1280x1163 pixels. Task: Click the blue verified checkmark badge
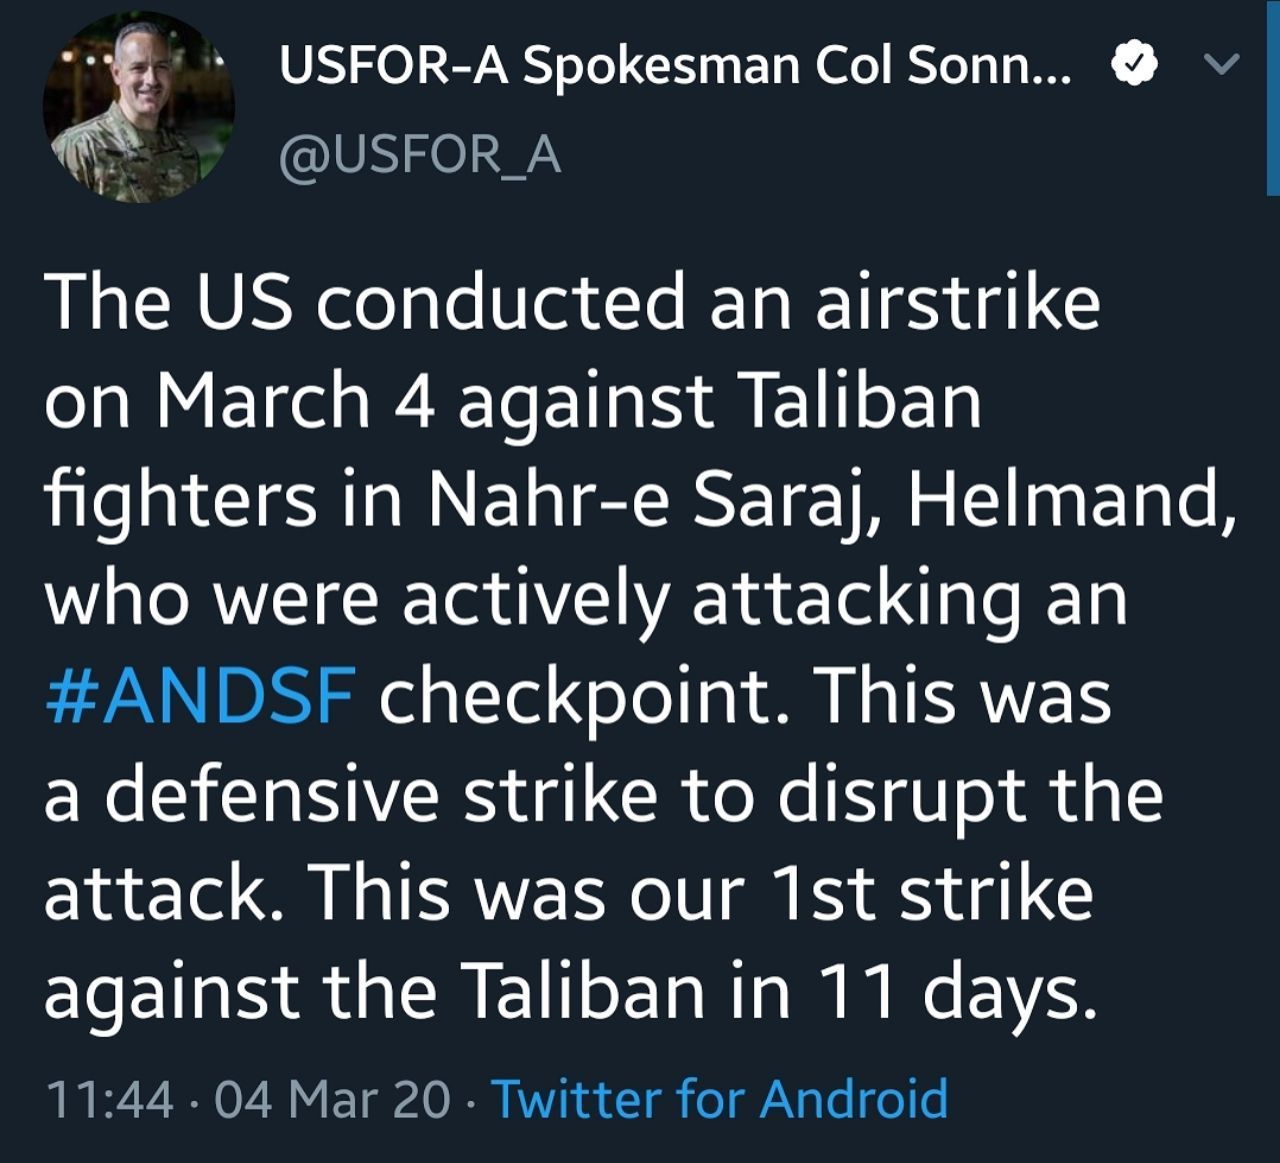(1134, 65)
